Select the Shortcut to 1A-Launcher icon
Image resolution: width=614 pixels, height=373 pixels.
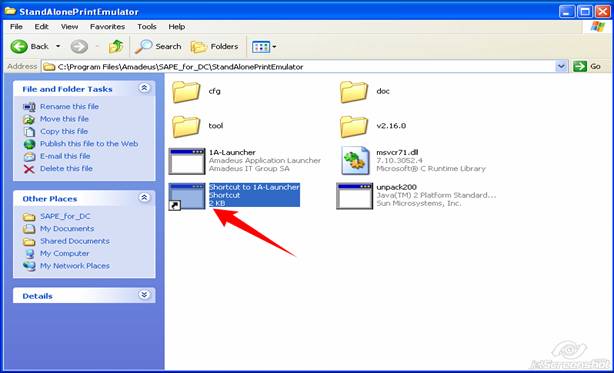[x=187, y=196]
